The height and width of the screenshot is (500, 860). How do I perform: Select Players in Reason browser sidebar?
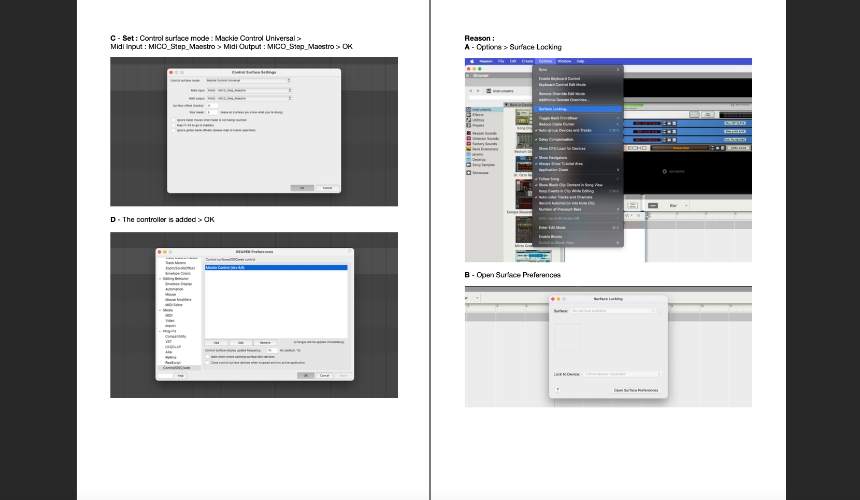478,125
